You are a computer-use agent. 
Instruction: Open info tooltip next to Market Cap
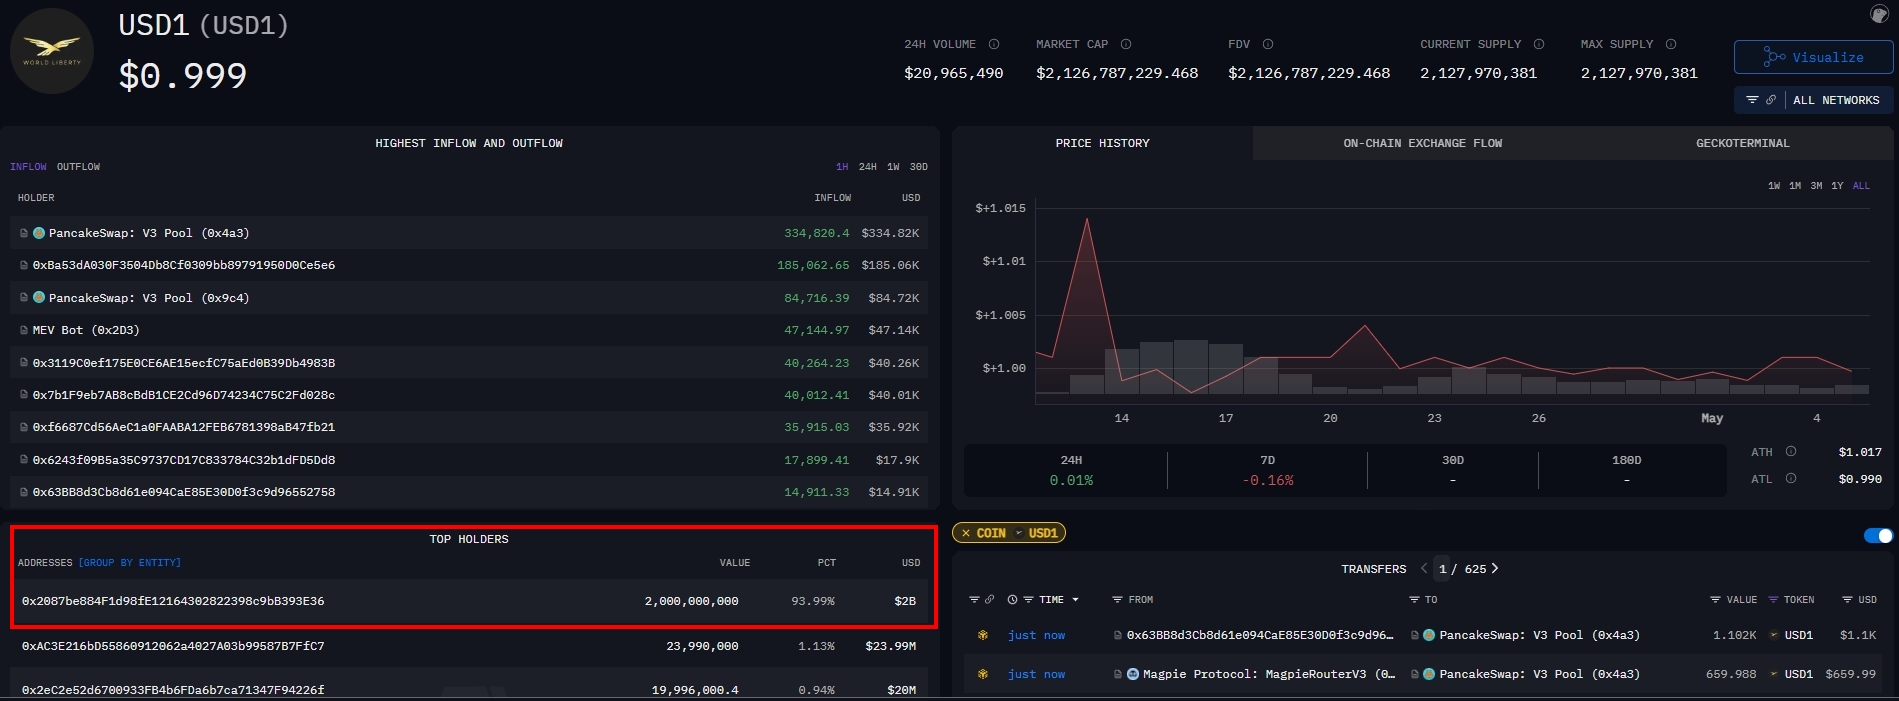(1126, 44)
